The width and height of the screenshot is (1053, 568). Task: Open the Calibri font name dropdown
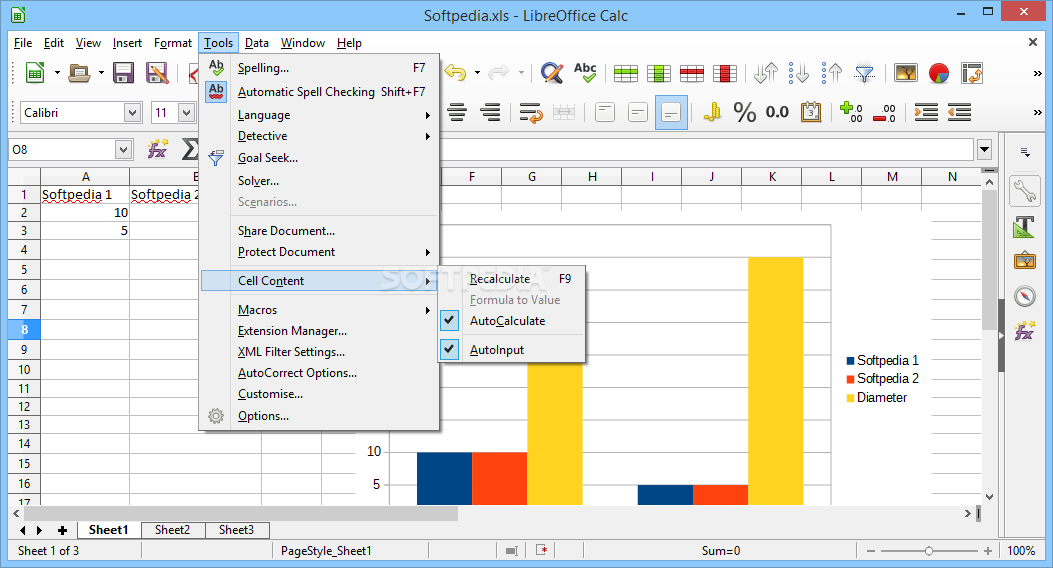132,113
